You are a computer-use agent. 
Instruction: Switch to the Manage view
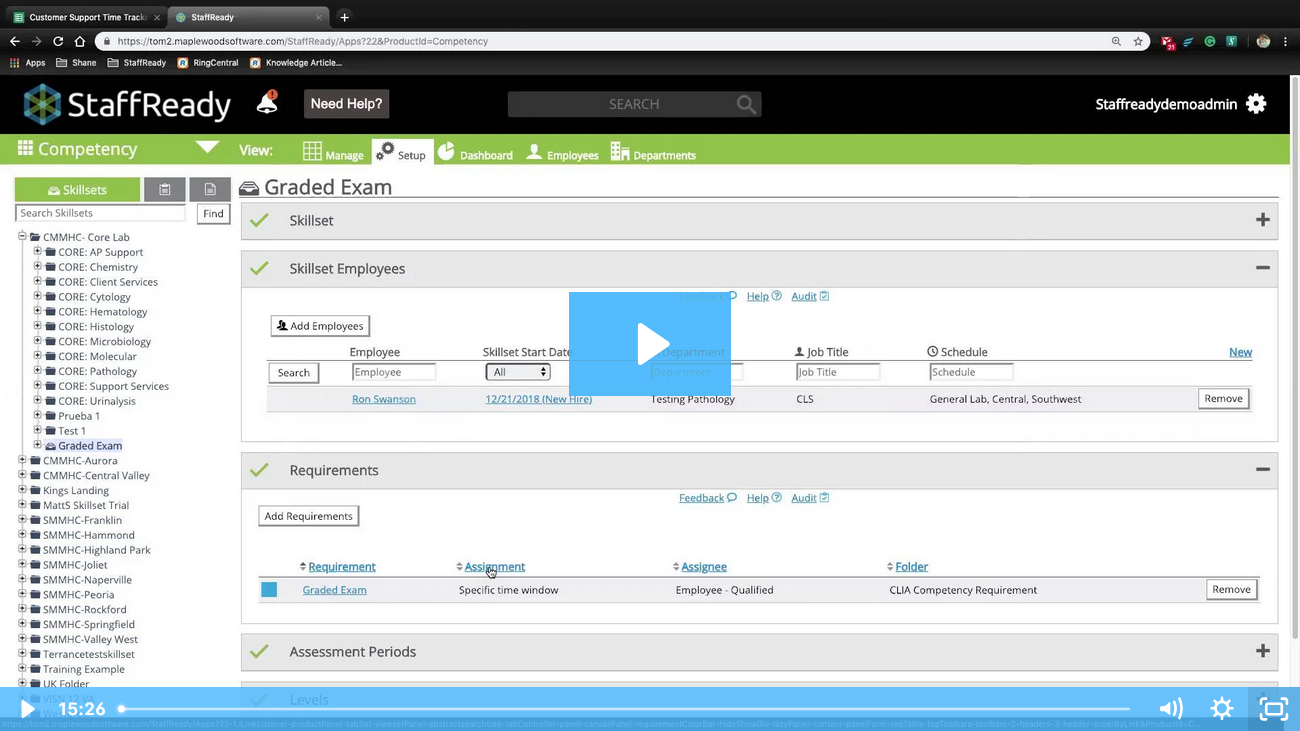[334, 153]
